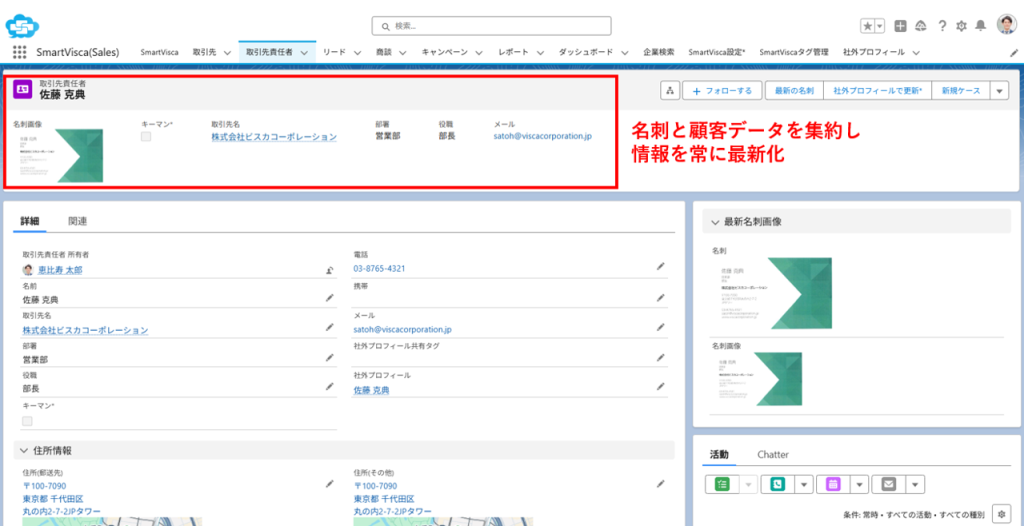Edit the 社外プロフィール共有タグ pencil icon
Screen dimensions: 1024x526
[661, 357]
